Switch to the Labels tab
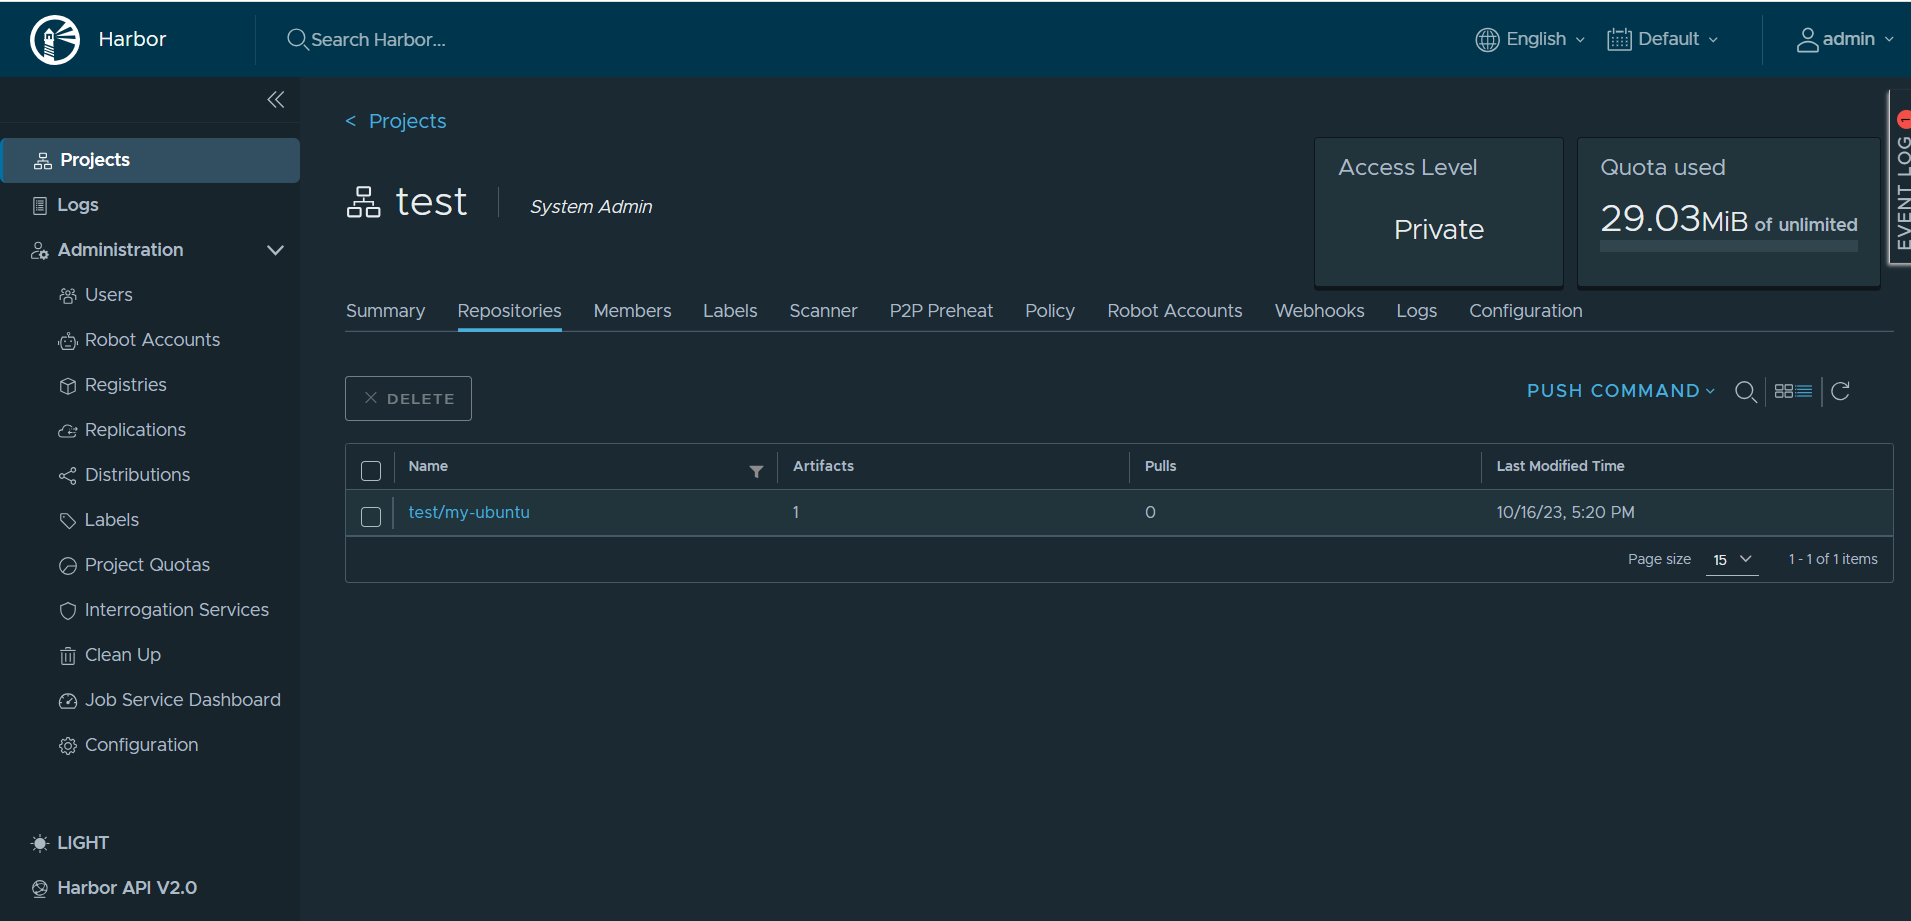1911x921 pixels. click(x=730, y=311)
